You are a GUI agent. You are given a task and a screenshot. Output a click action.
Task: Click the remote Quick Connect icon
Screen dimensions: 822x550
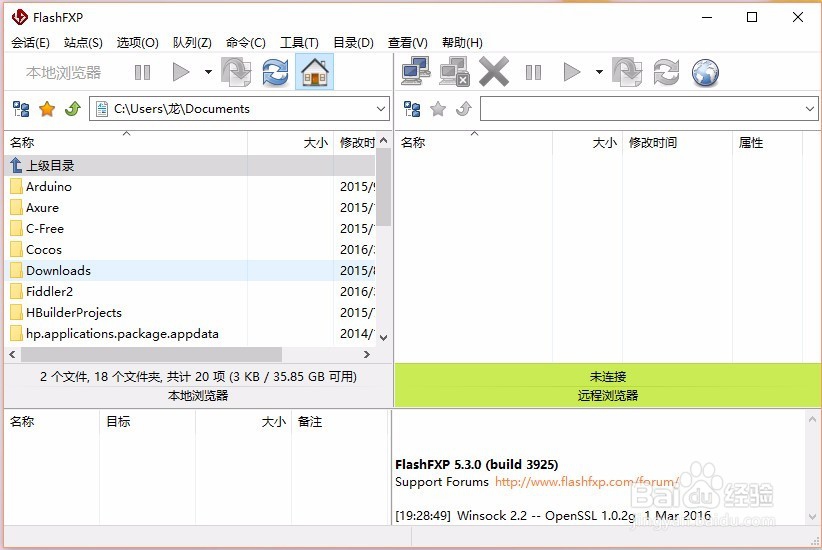[x=454, y=72]
